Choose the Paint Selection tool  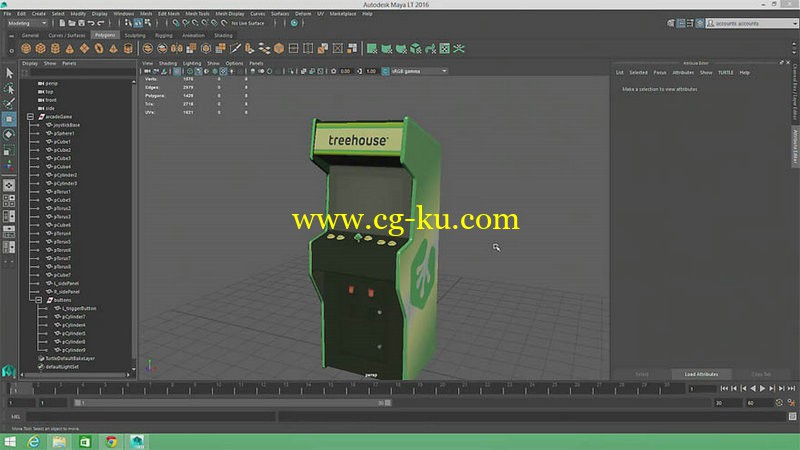[x=9, y=104]
